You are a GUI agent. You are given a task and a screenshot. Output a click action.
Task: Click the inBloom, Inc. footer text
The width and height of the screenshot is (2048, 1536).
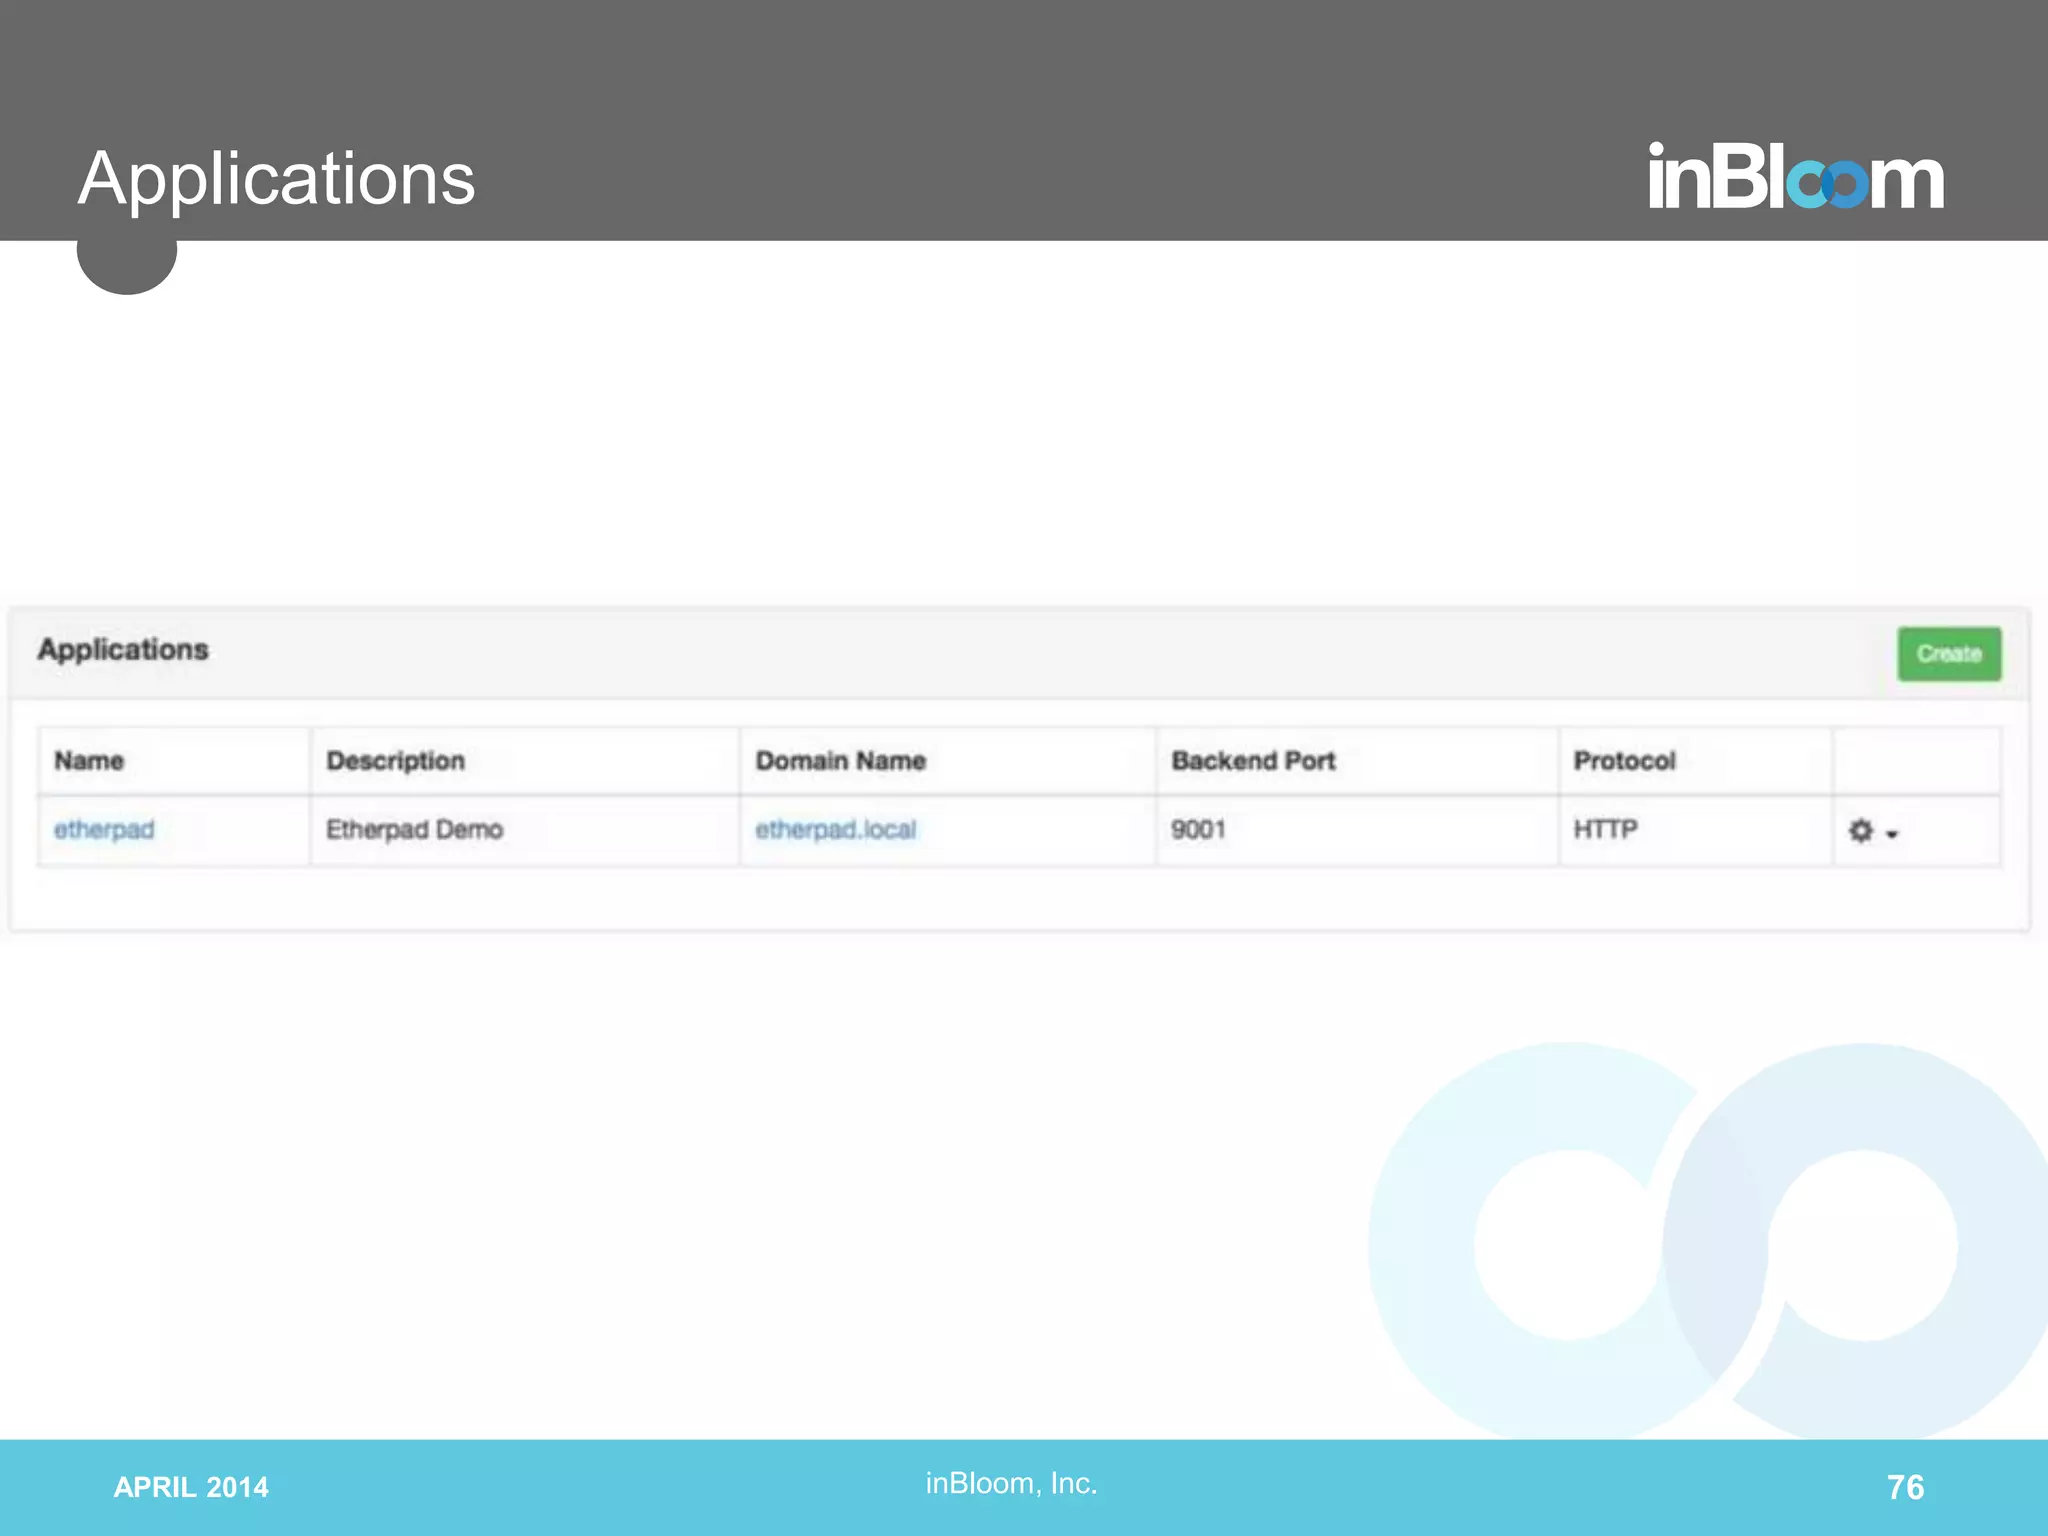(1011, 1483)
